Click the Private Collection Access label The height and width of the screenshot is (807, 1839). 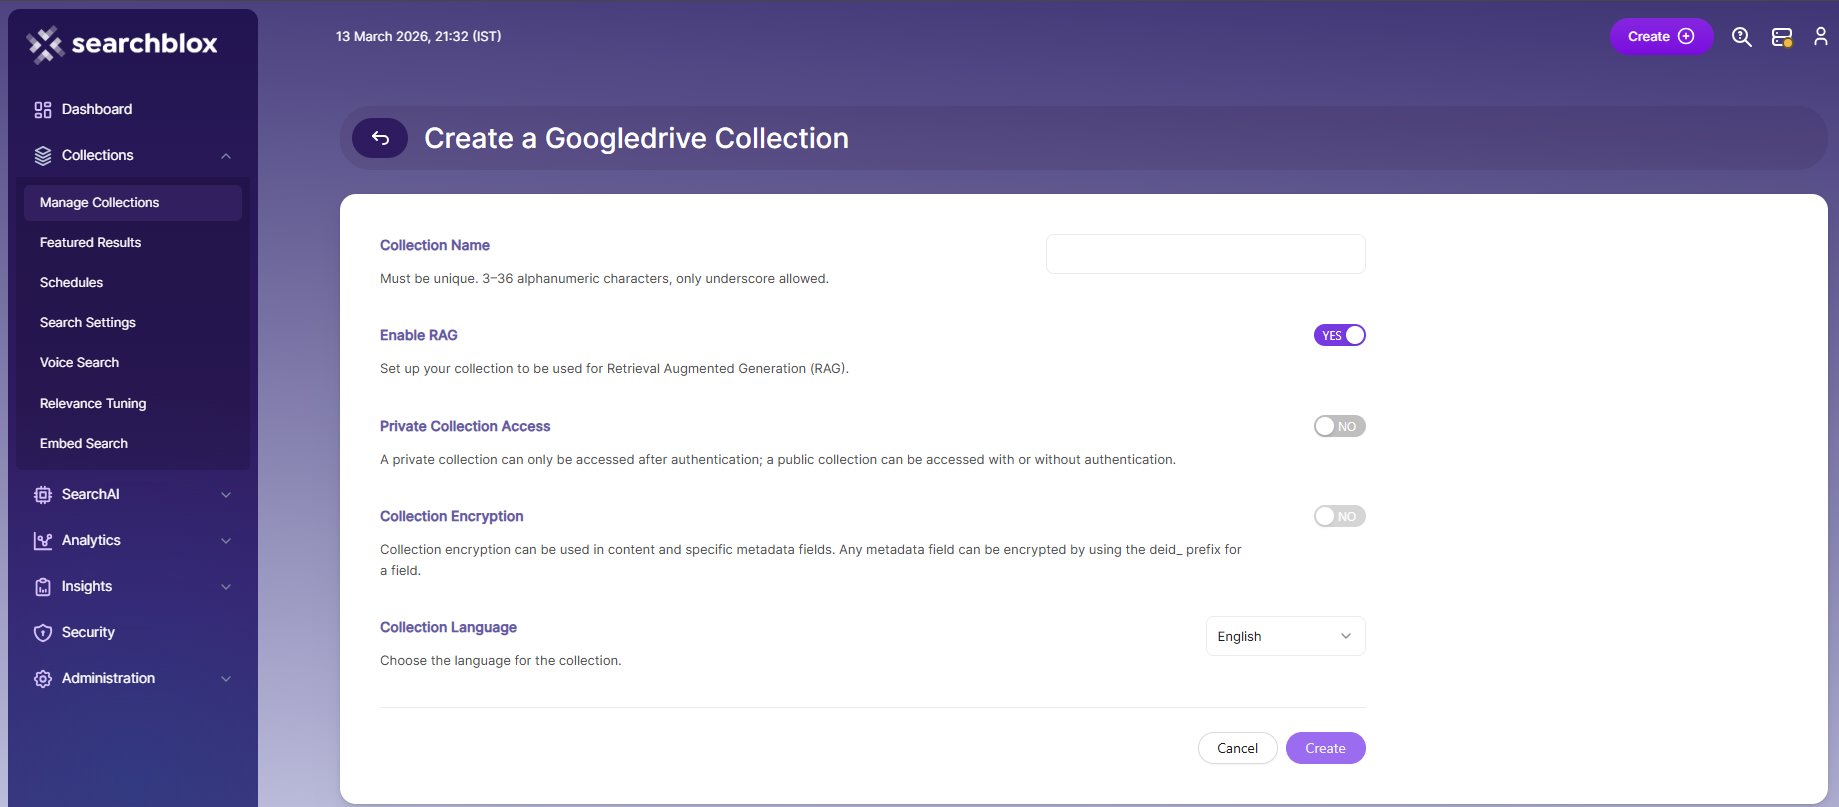465,426
